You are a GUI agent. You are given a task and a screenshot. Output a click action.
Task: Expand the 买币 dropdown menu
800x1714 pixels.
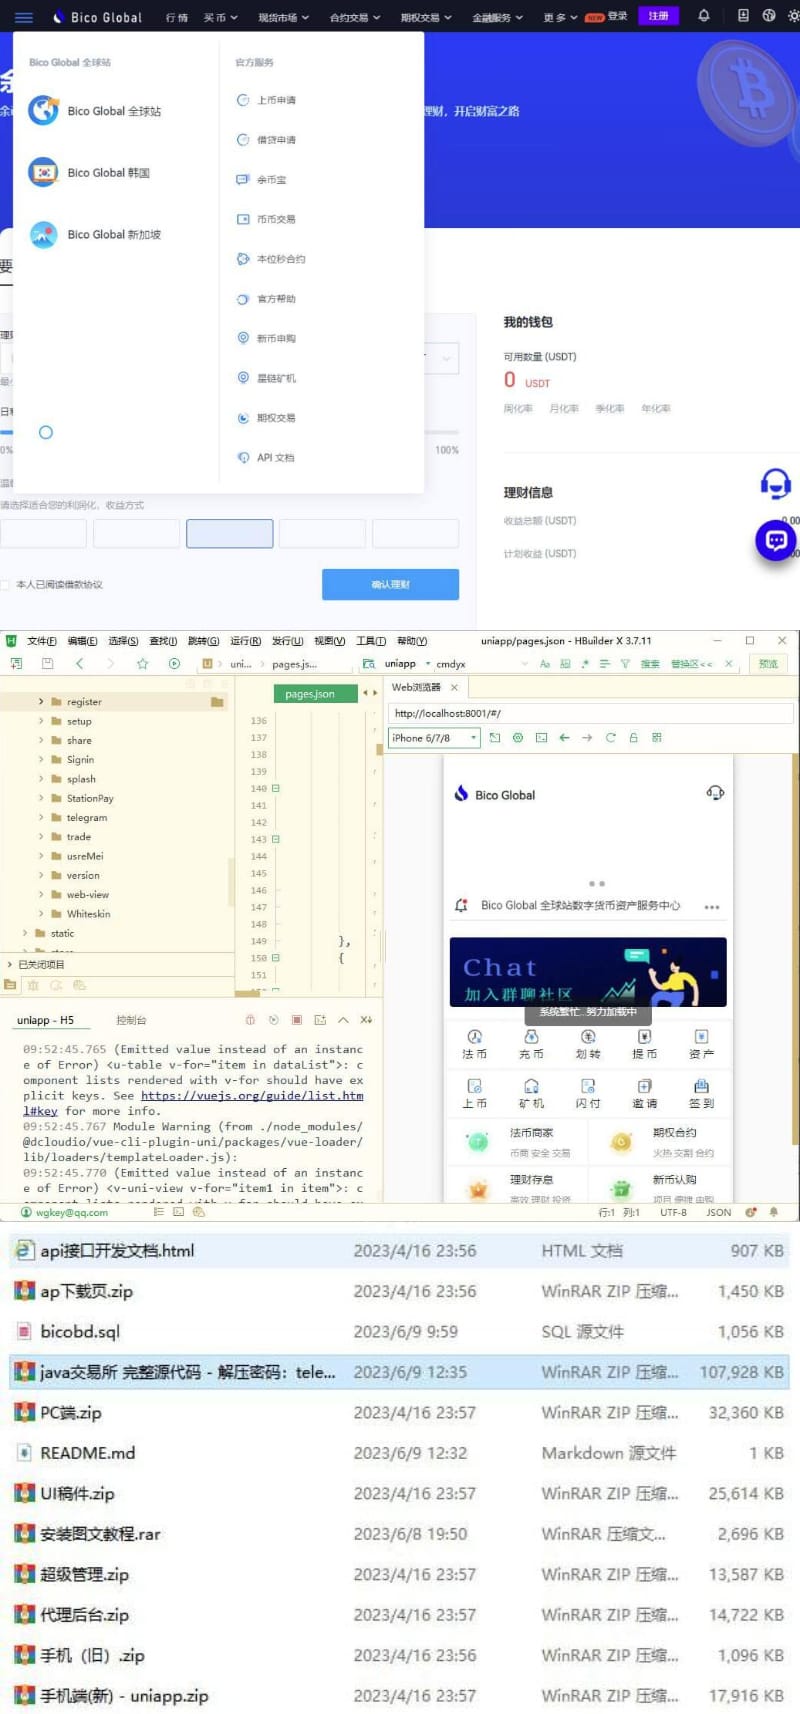point(220,17)
